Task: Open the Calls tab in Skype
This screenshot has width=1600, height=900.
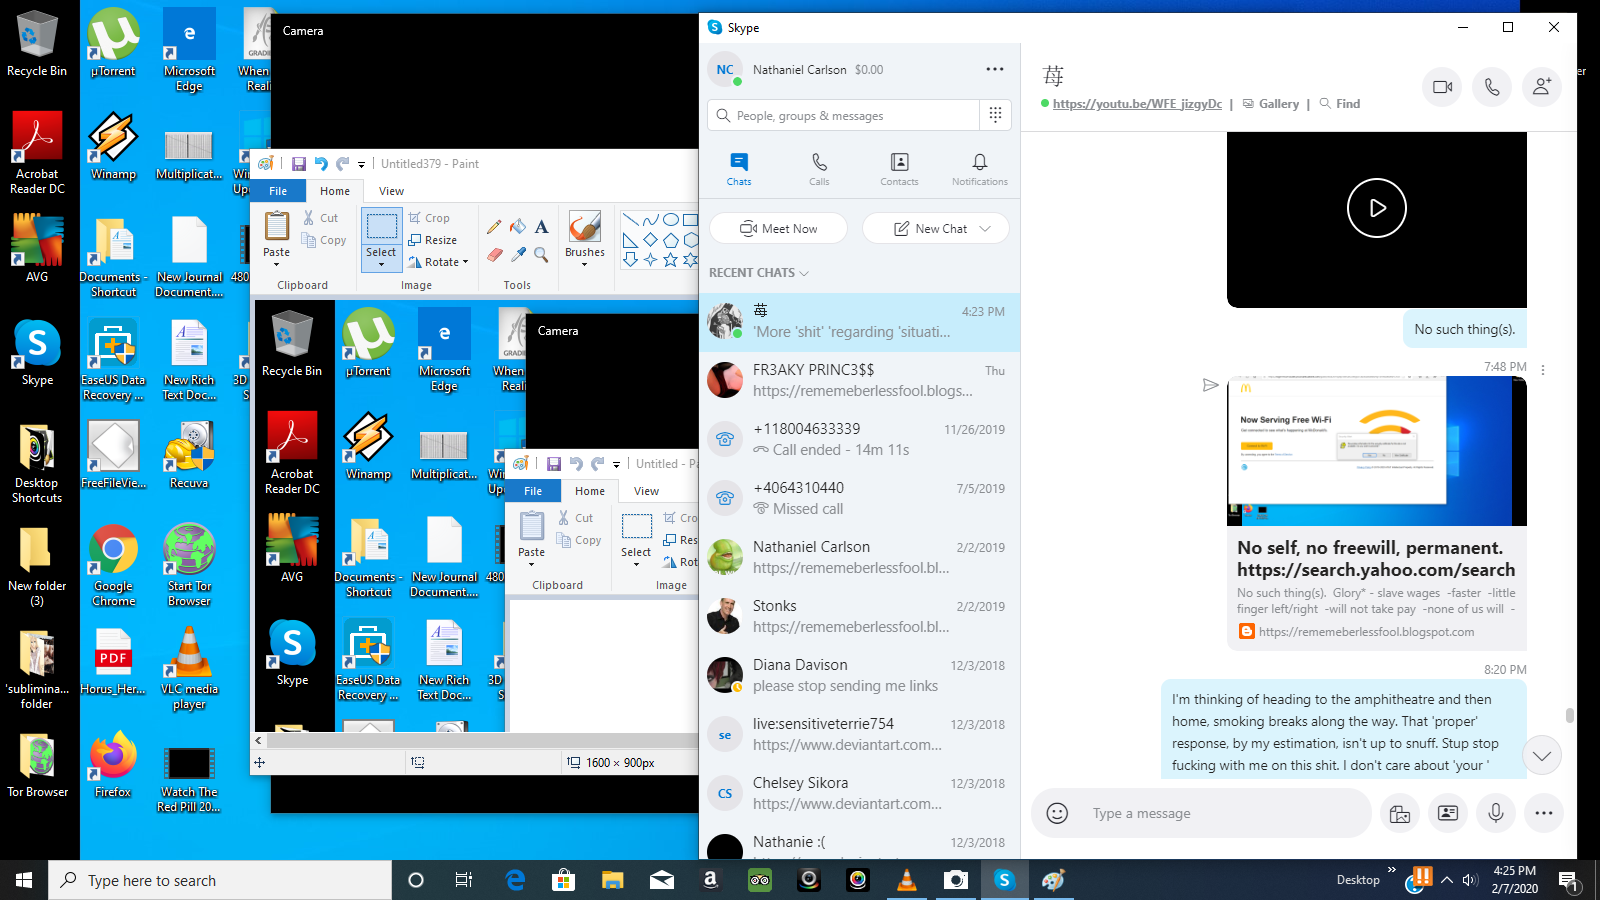Action: pos(819,169)
